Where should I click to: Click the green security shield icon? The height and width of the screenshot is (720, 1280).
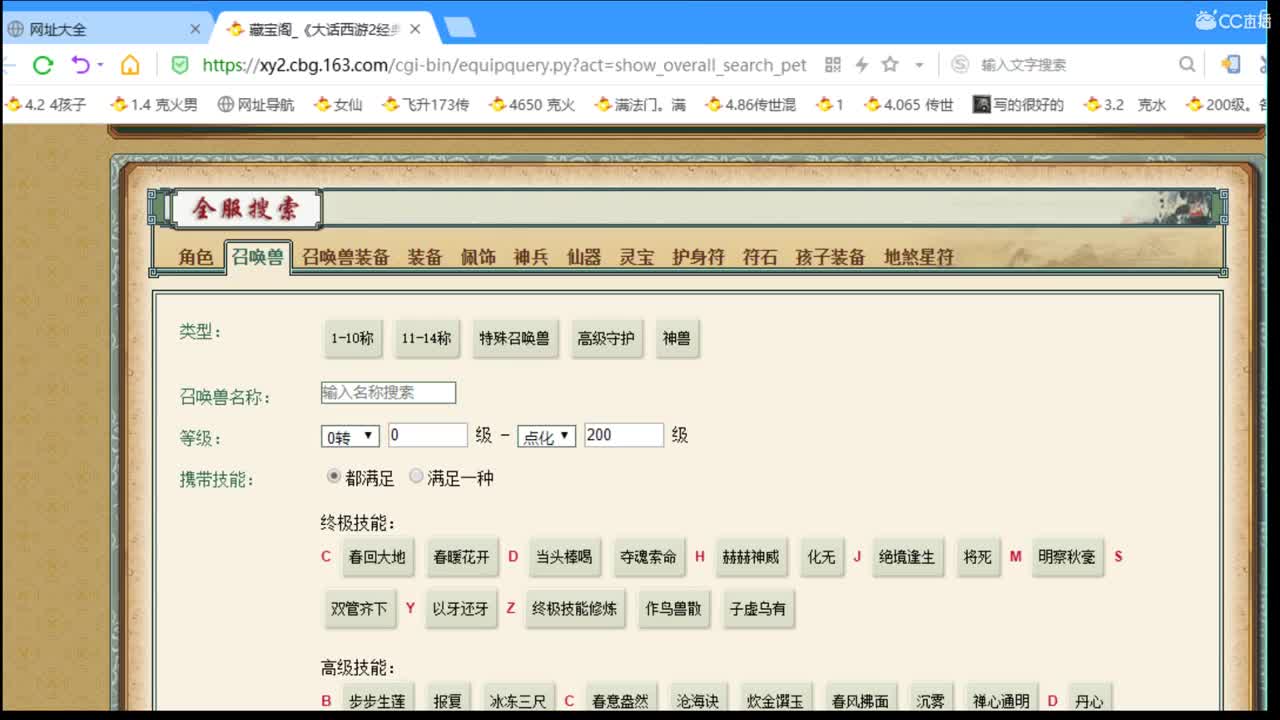pos(180,65)
